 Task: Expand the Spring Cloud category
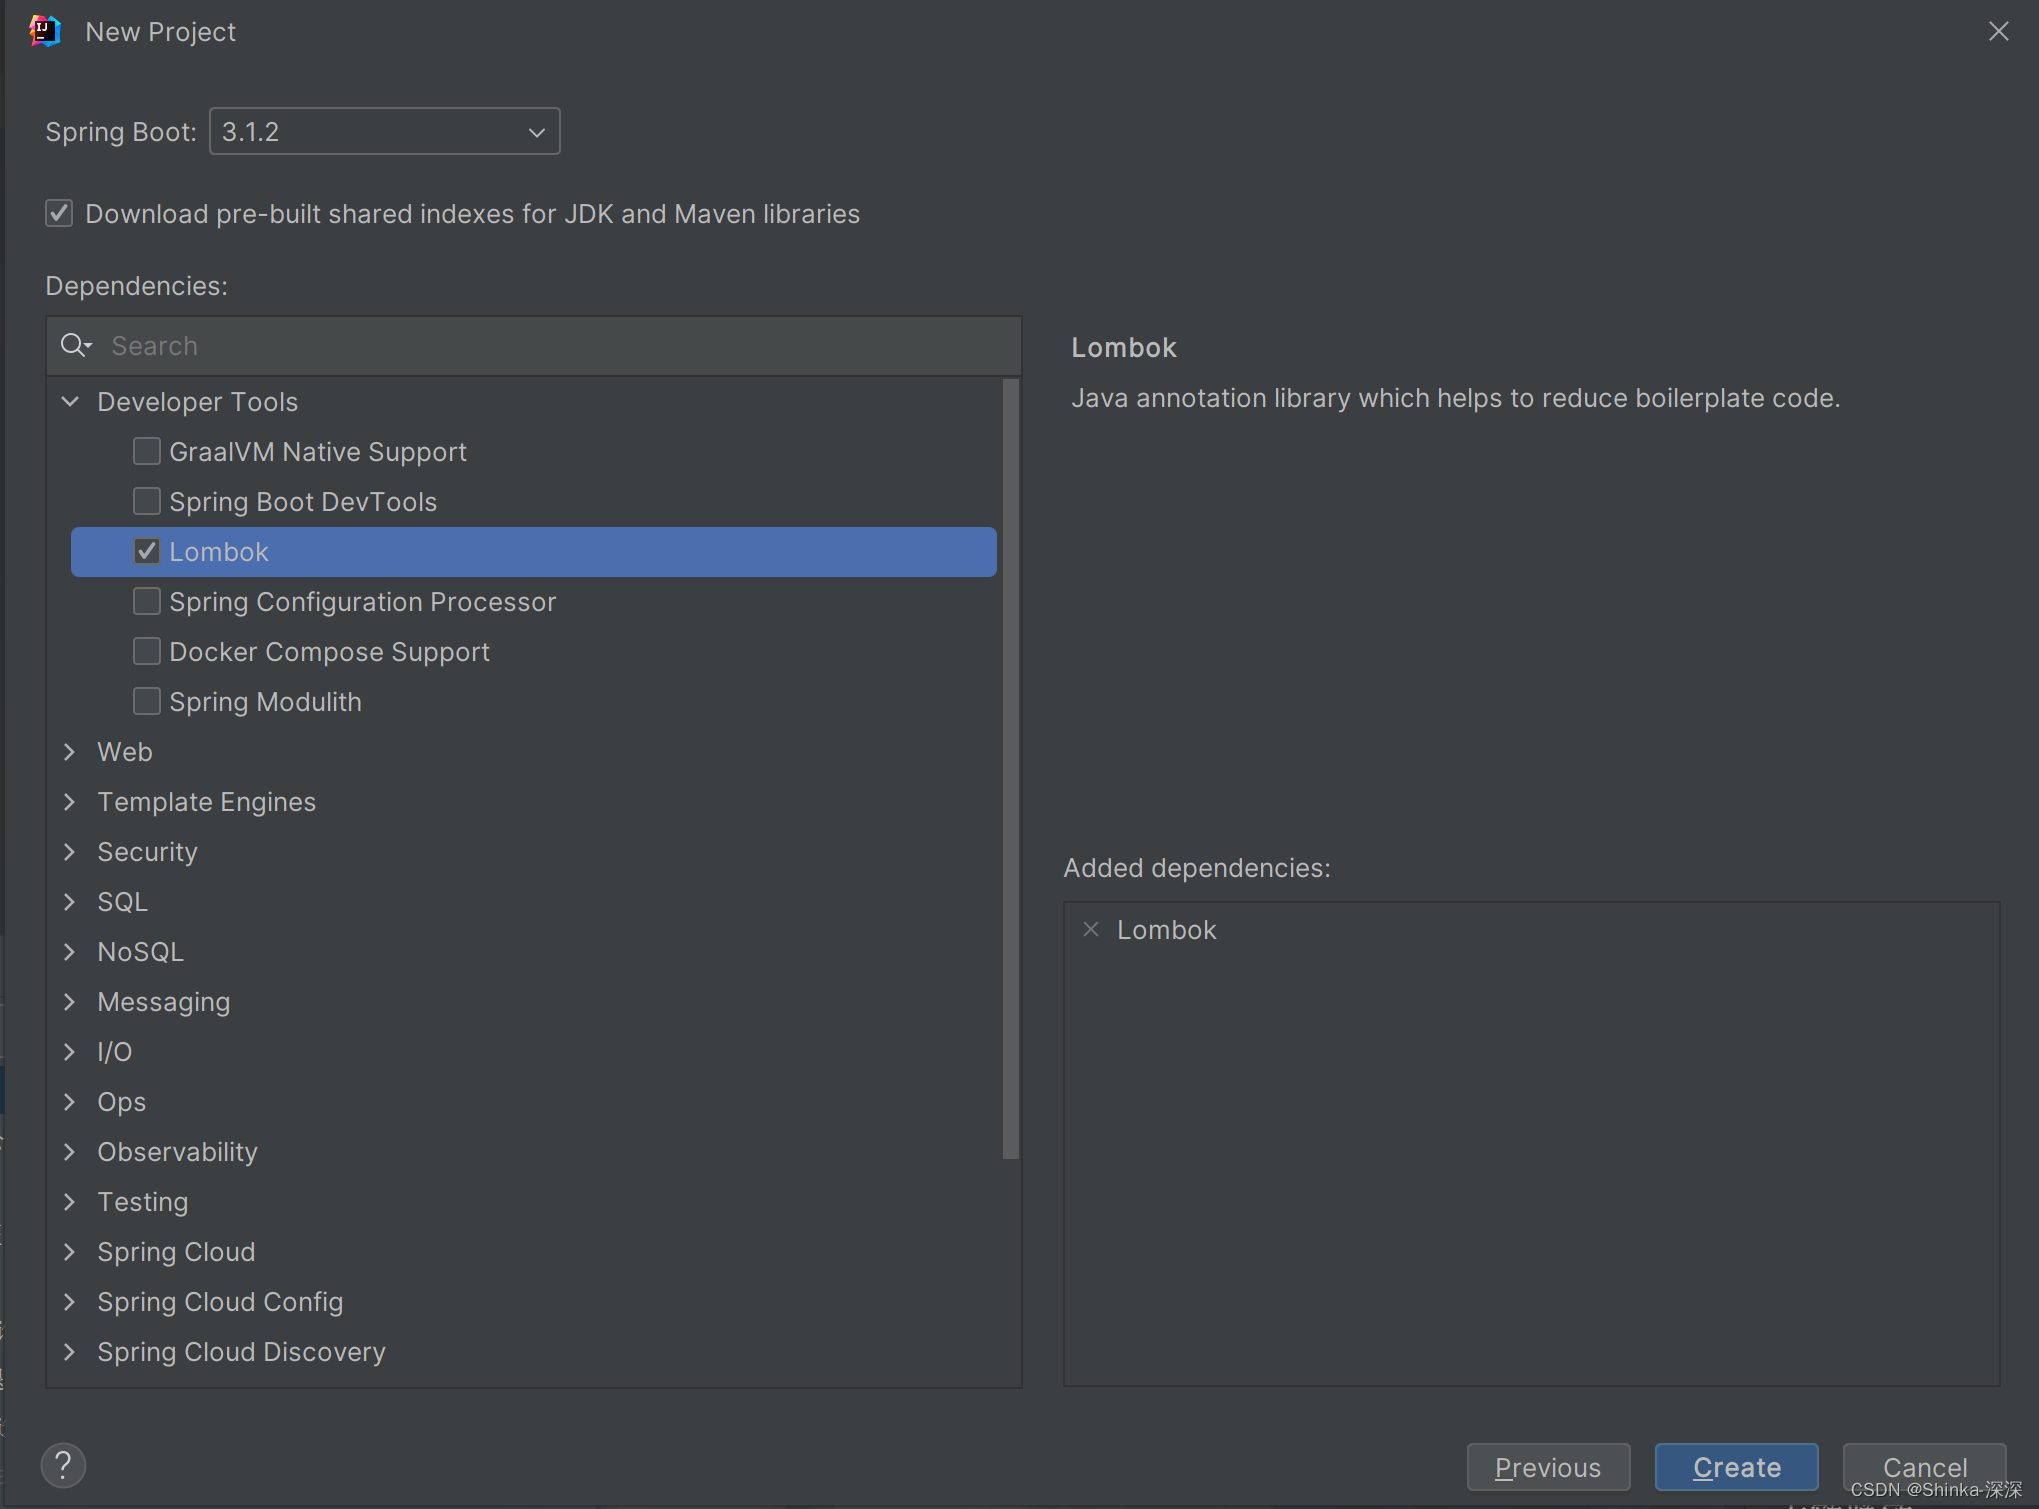point(70,1252)
